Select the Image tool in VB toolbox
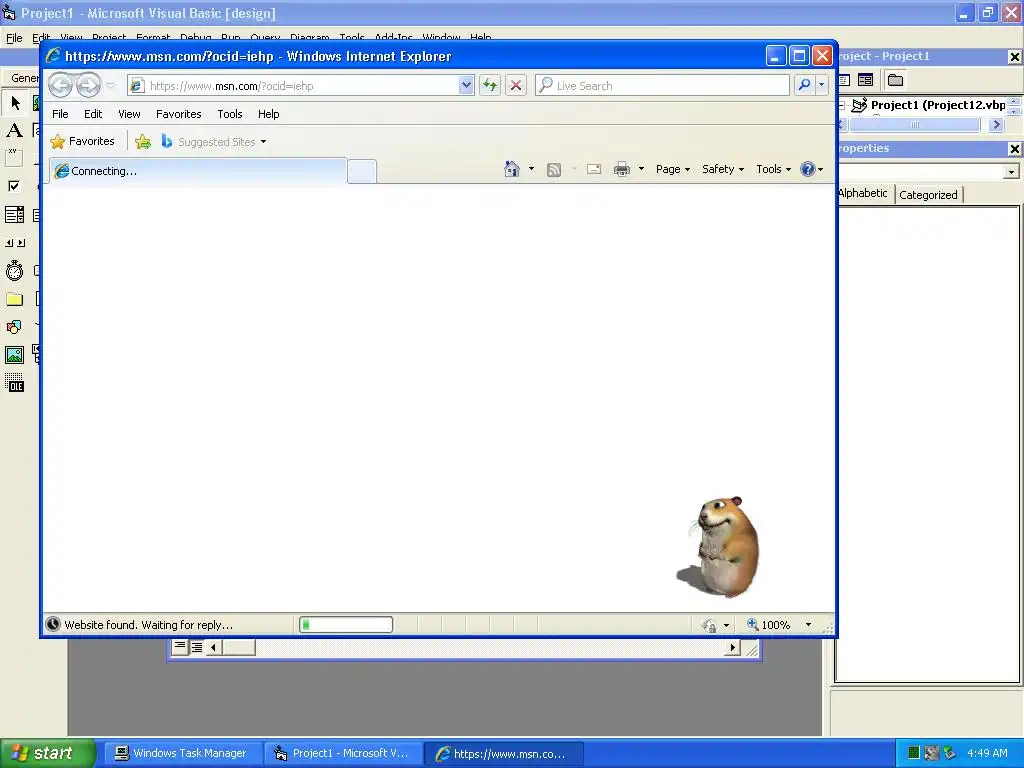The height and width of the screenshot is (768, 1024). pyautogui.click(x=14, y=355)
